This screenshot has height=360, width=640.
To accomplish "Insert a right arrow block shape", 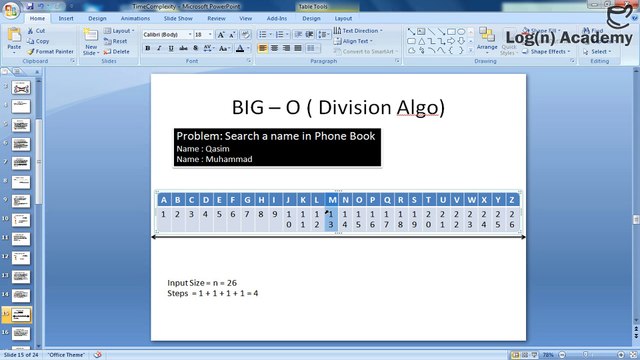I will point(451,41).
